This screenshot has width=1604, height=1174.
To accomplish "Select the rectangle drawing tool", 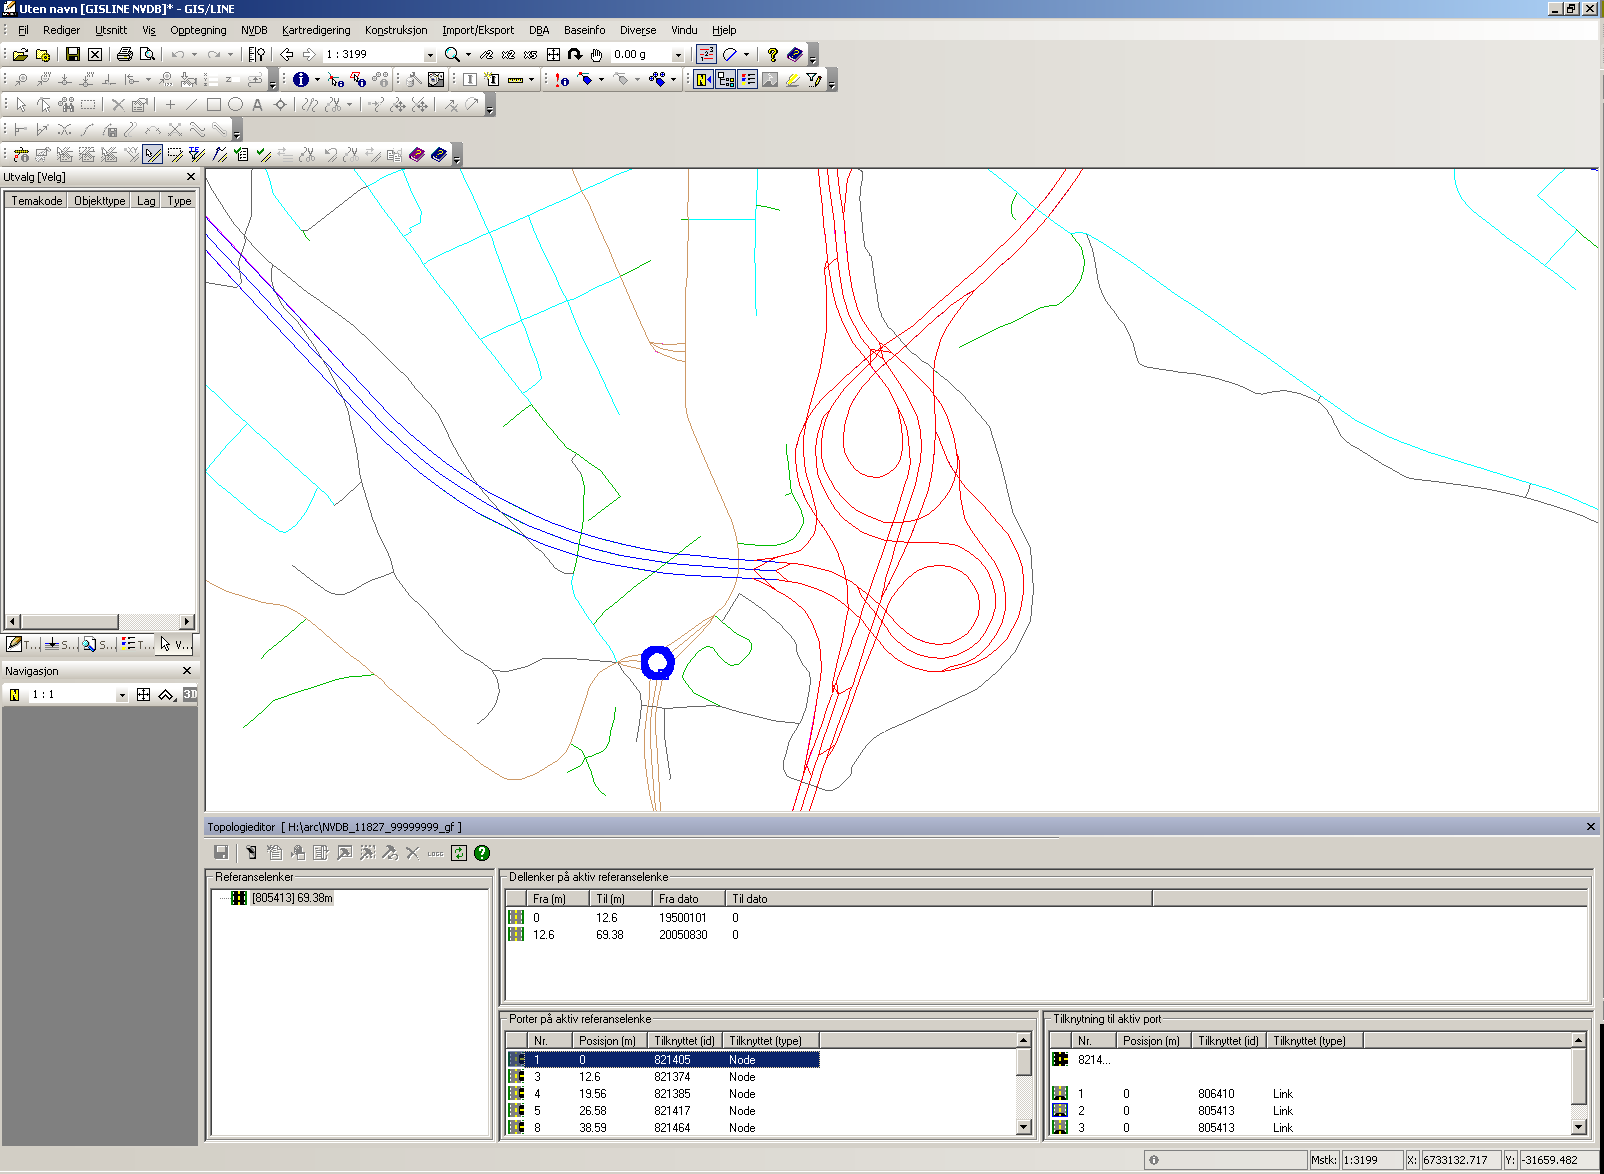I will 214,104.
